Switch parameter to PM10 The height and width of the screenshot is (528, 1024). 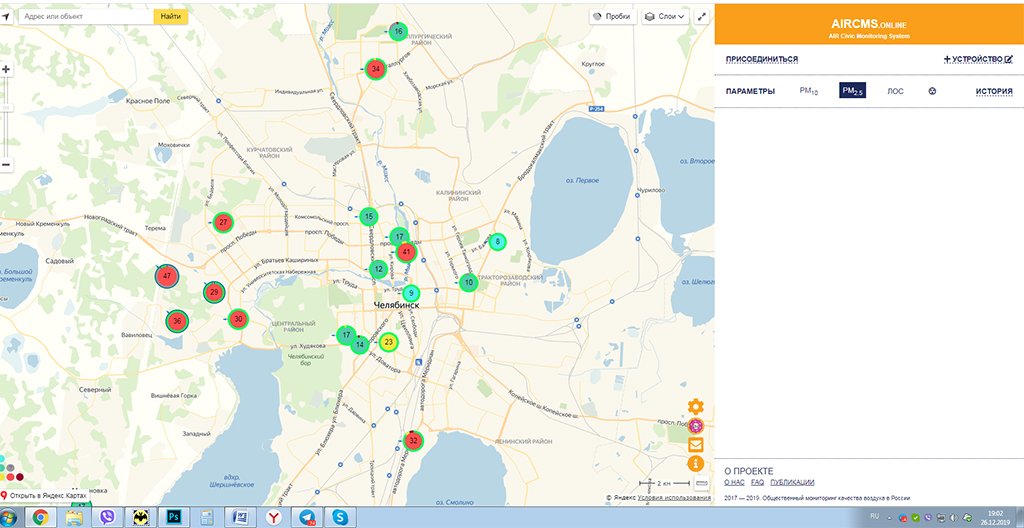point(808,91)
